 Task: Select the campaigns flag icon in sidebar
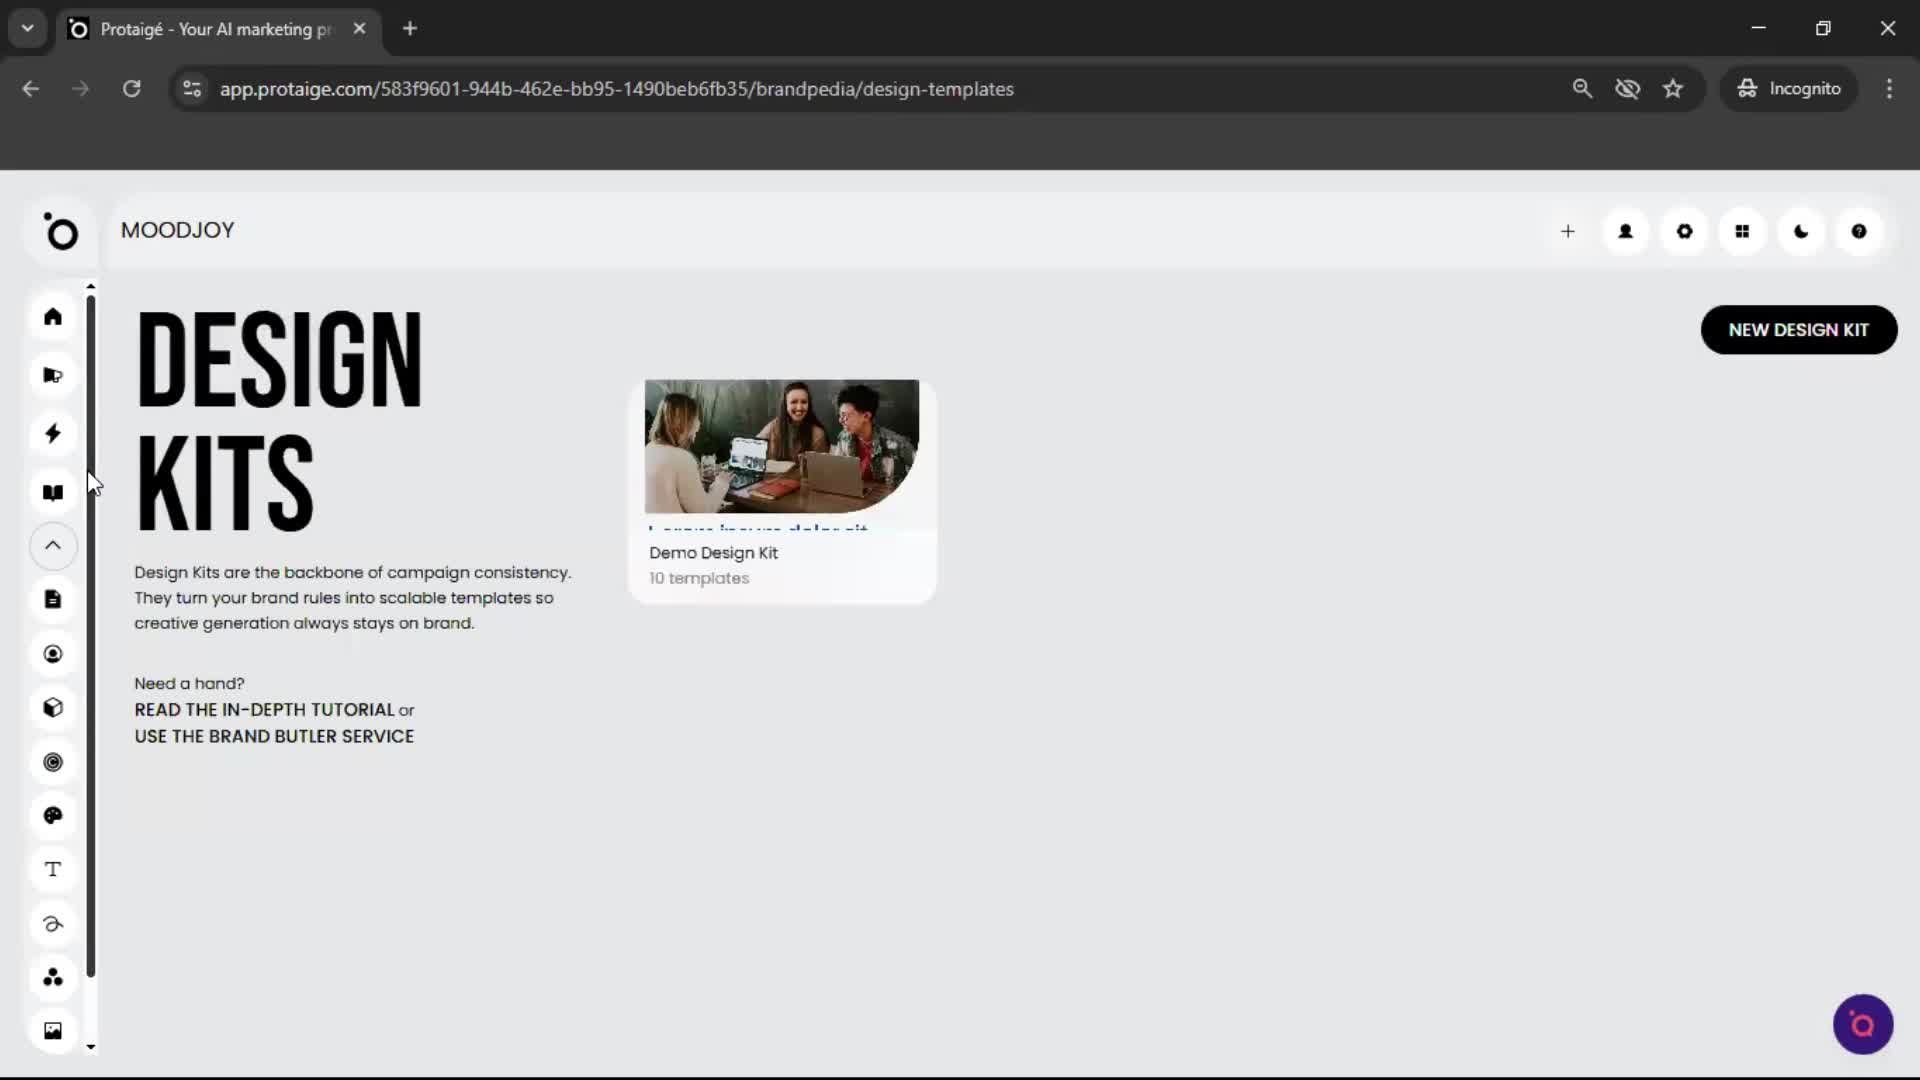[x=53, y=374]
